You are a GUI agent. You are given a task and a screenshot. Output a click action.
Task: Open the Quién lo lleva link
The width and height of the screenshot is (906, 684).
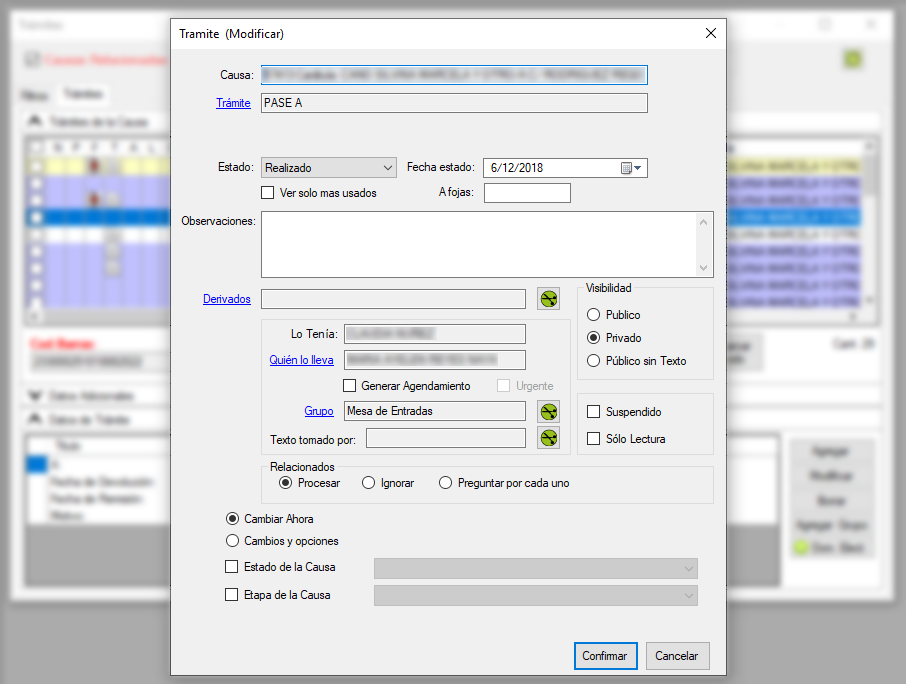pos(301,361)
